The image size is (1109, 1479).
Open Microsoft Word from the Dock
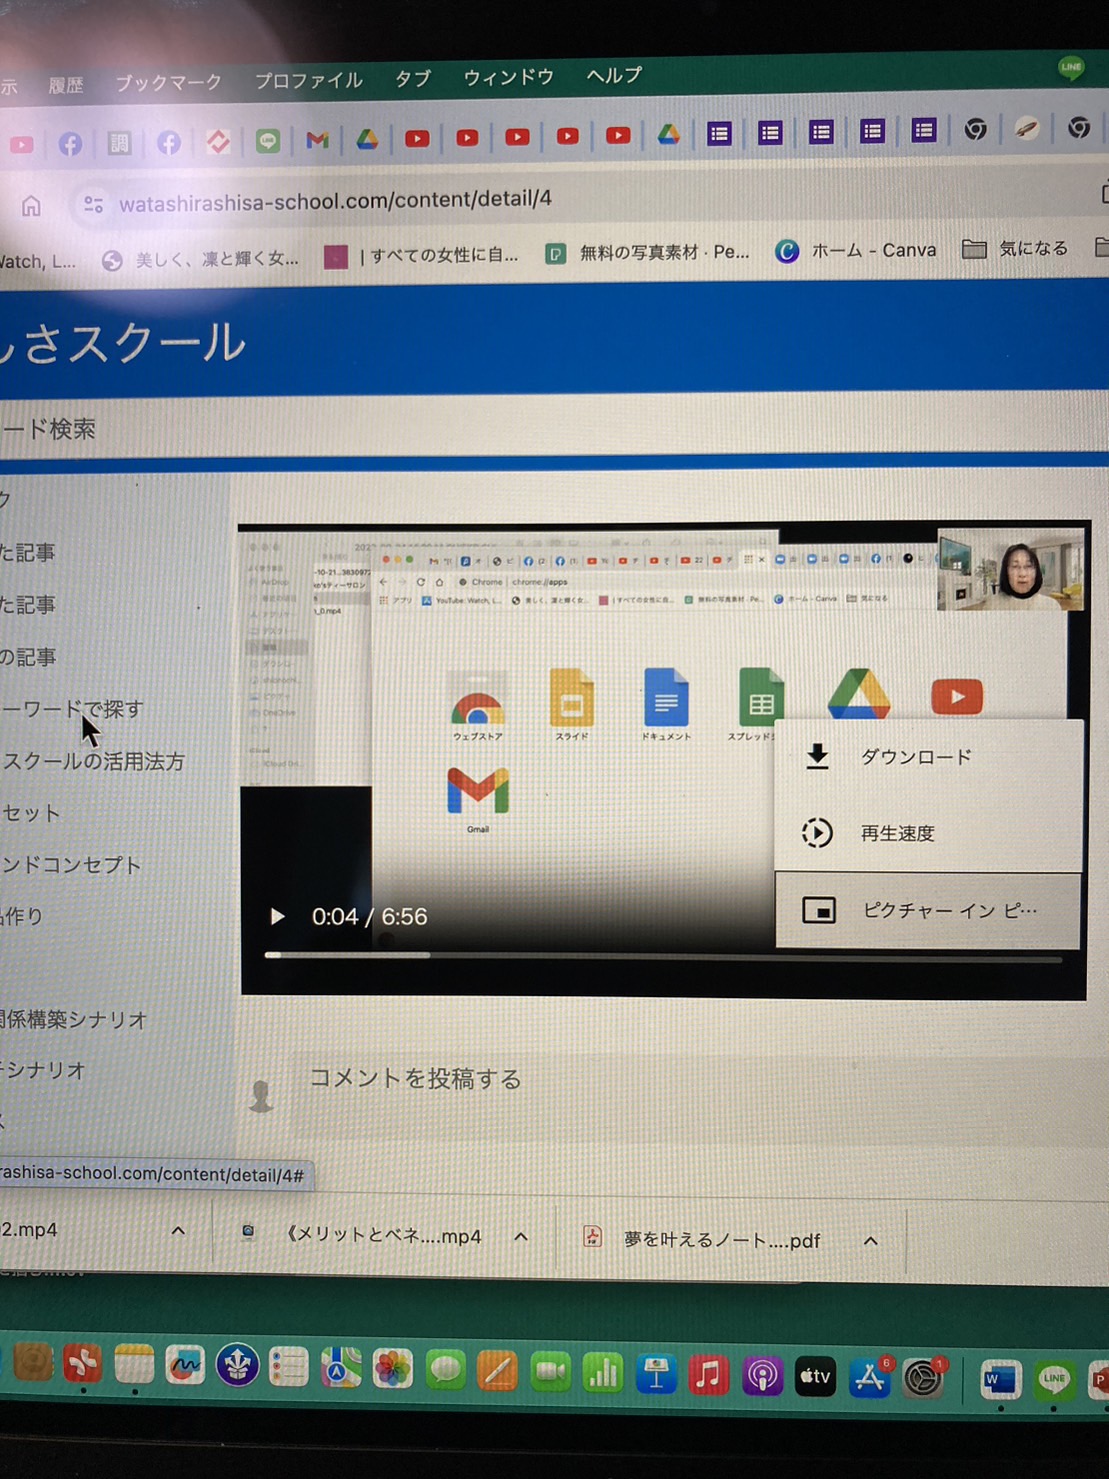[1000, 1381]
